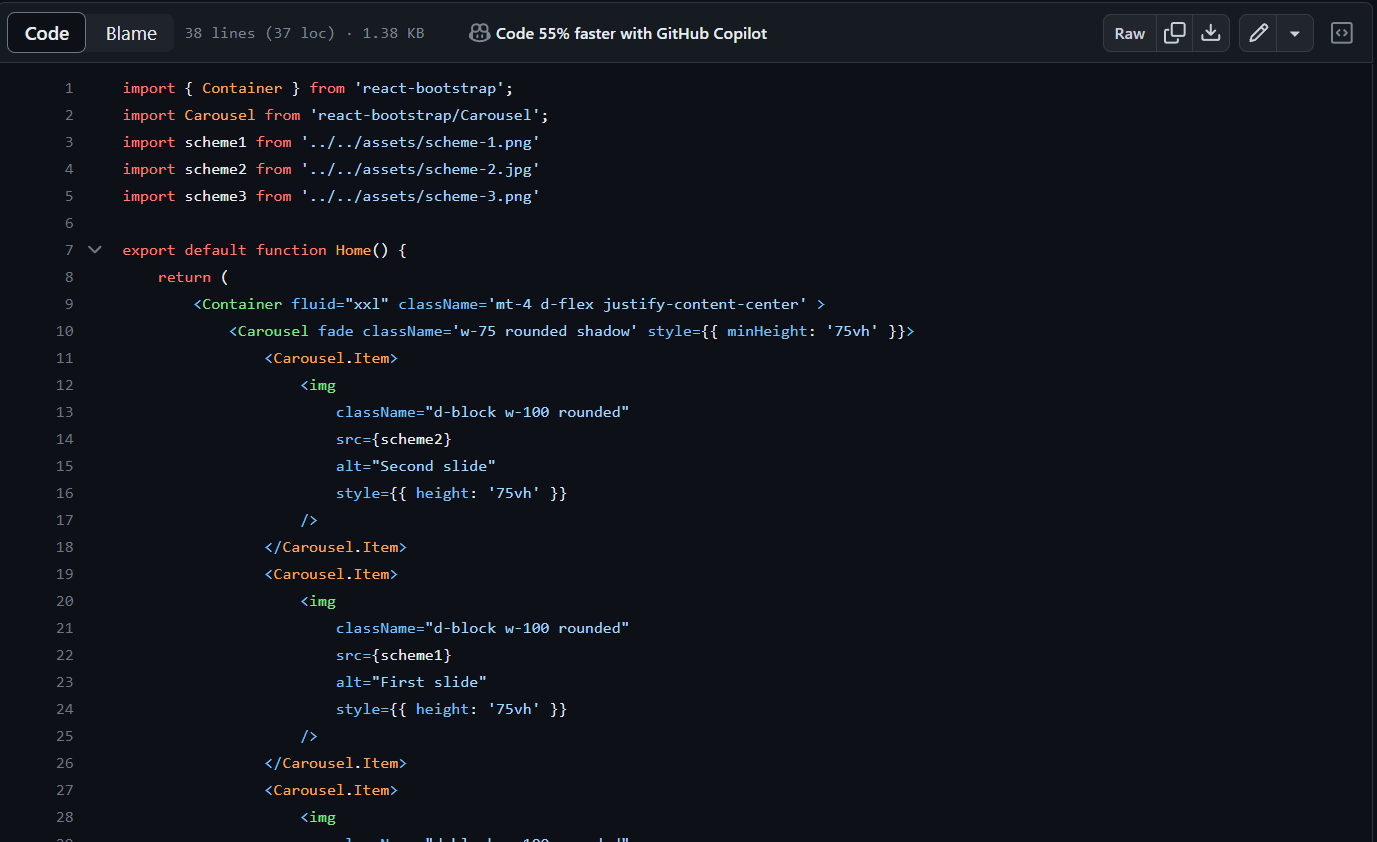Image resolution: width=1377 pixels, height=842 pixels.
Task: Switch to the Blame tab
Action: 131,33
